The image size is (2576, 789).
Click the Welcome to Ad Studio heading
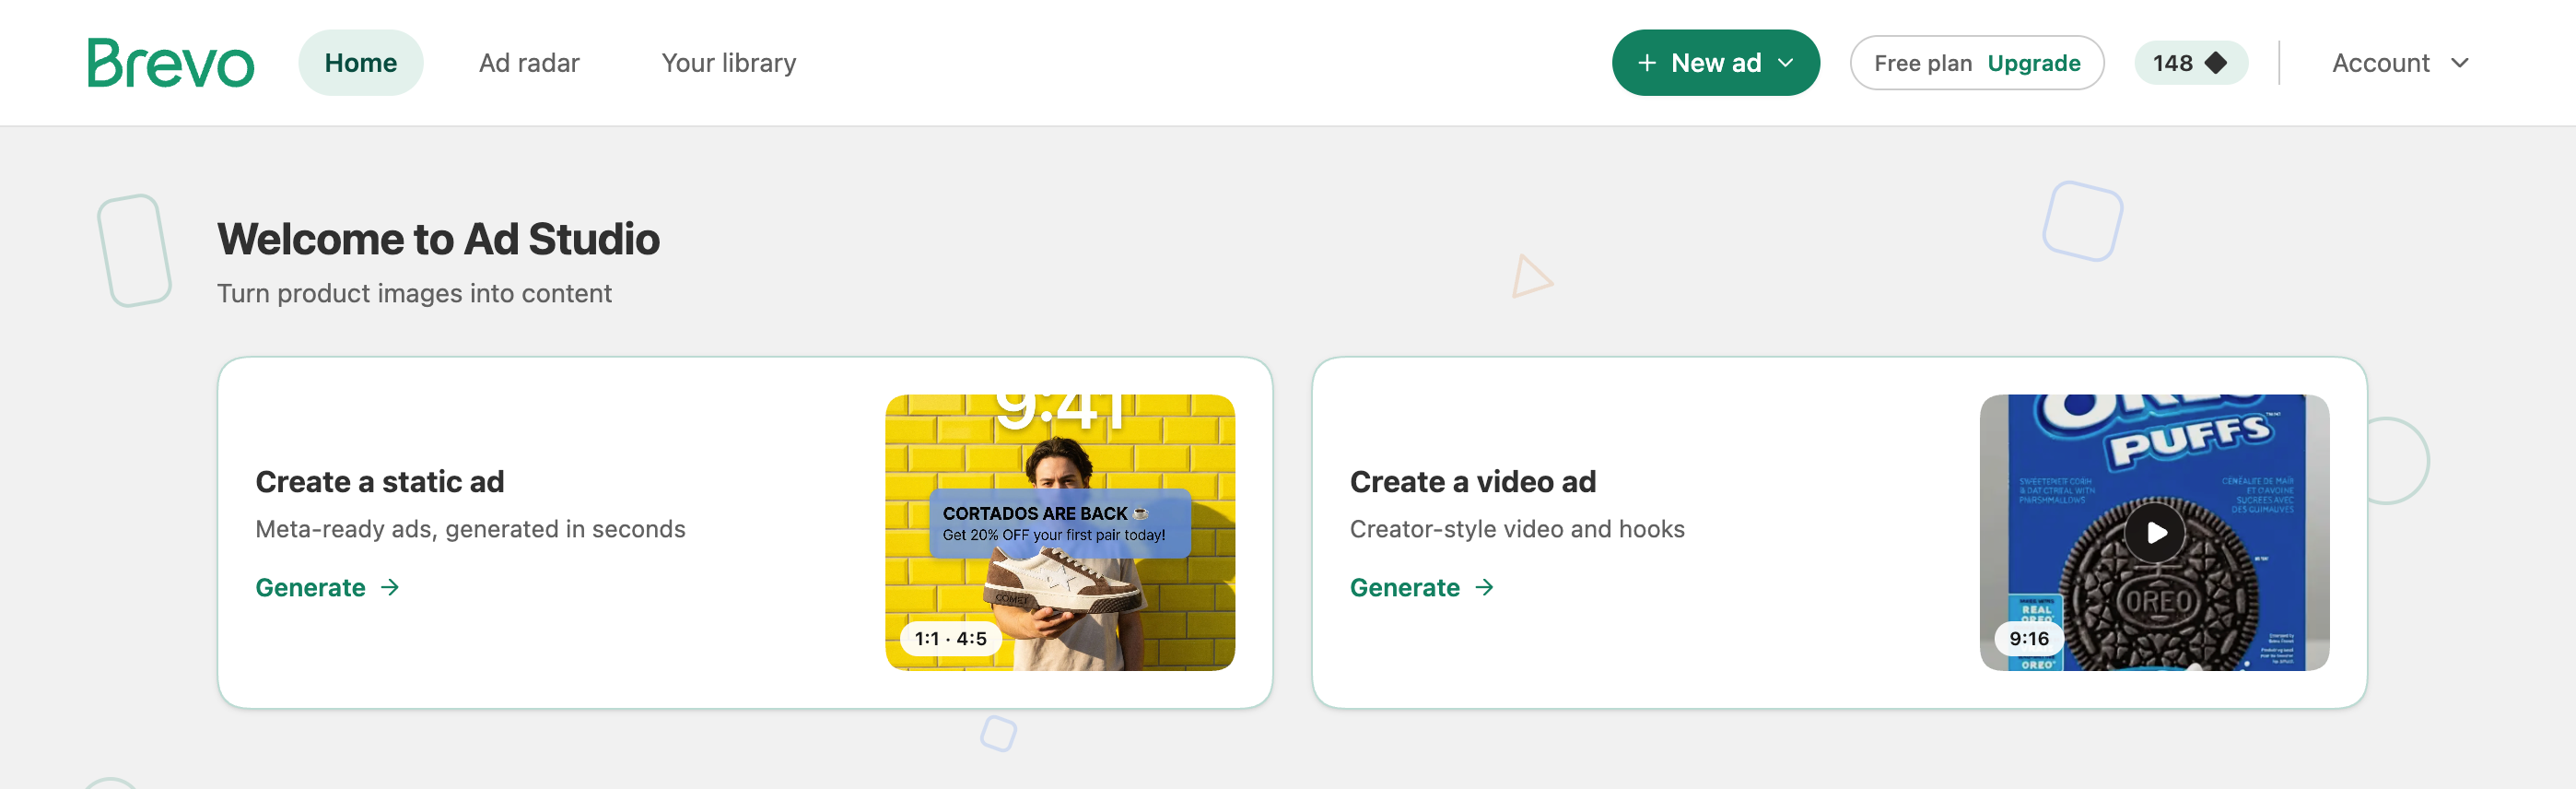tap(438, 239)
